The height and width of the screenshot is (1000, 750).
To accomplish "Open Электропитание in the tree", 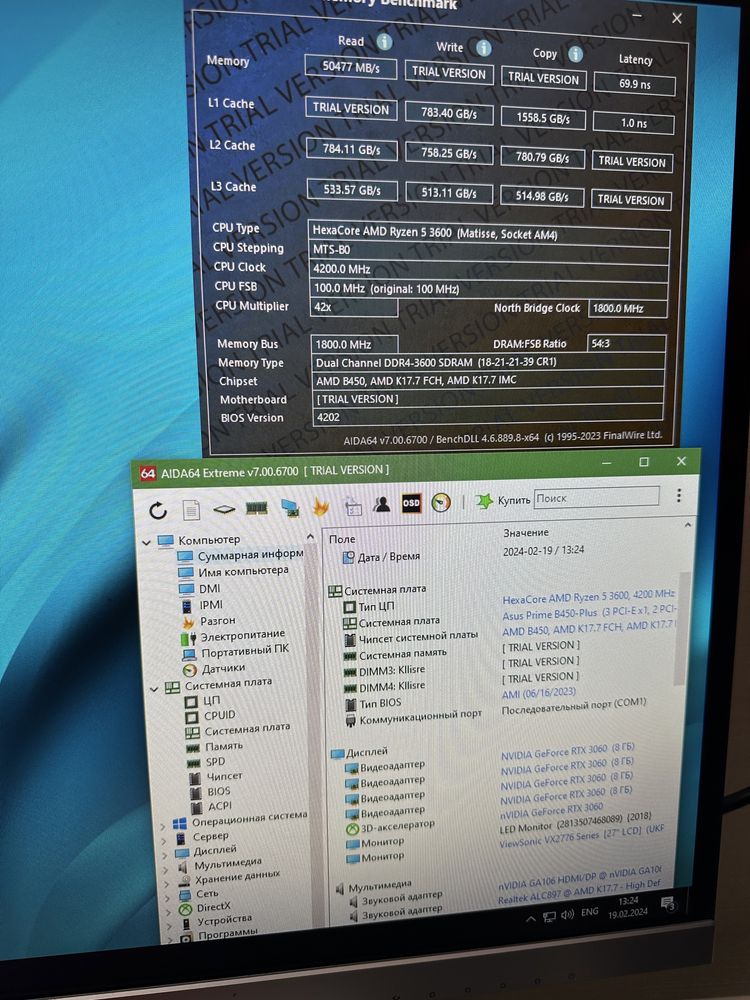I will 243,635.
